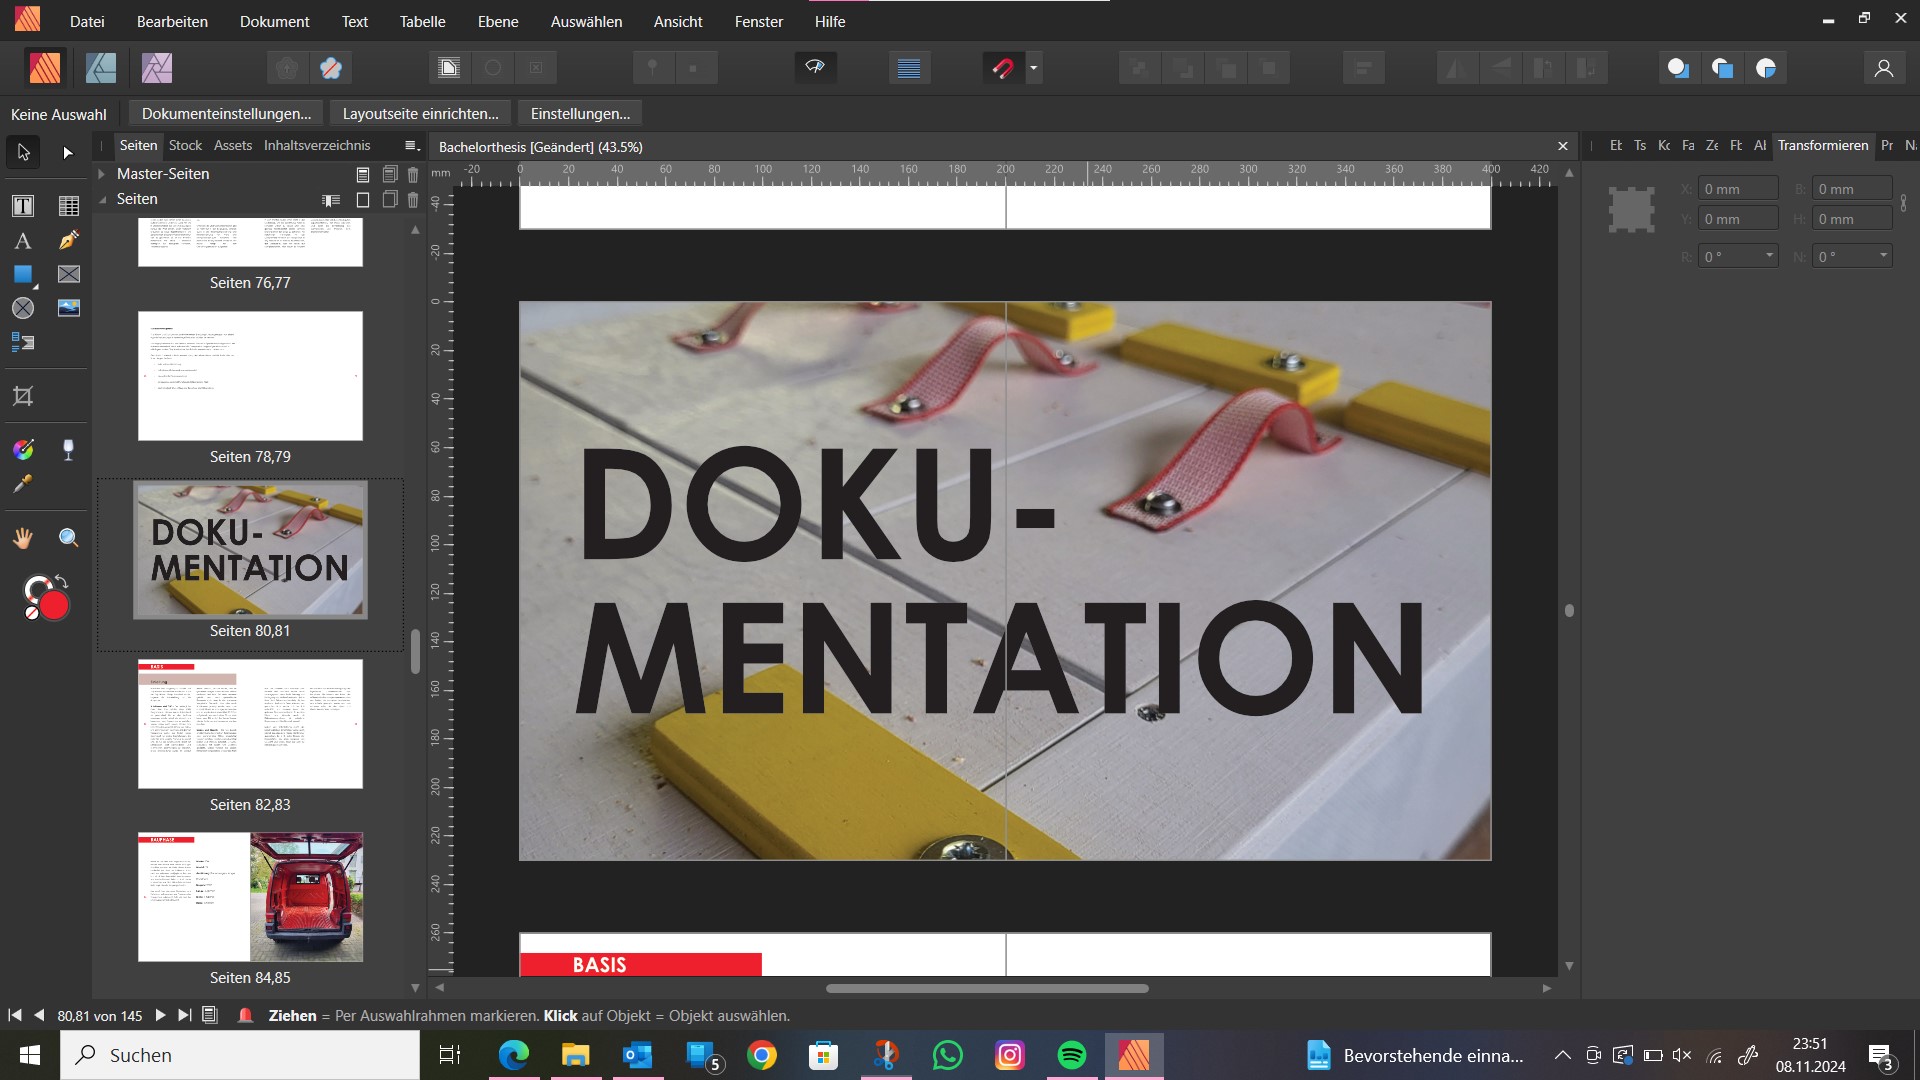Open the Seiten panel options menu
This screenshot has height=1080, width=1920.
[x=410, y=146]
